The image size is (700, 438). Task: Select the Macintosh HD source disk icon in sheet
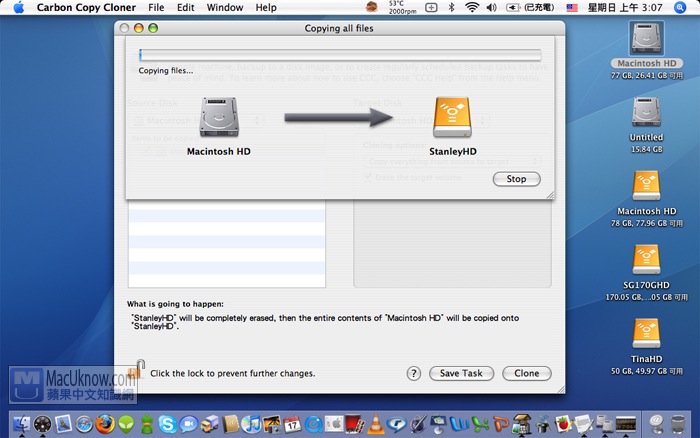(219, 117)
